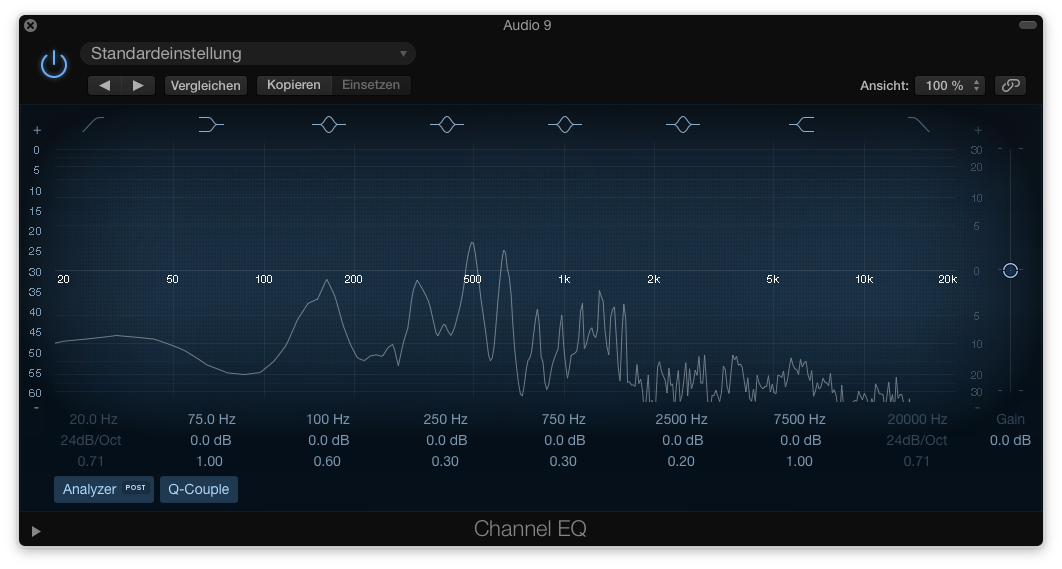Toggle the high shelf band icon
Image resolution: width=1062 pixels, height=569 pixels.
click(x=801, y=124)
